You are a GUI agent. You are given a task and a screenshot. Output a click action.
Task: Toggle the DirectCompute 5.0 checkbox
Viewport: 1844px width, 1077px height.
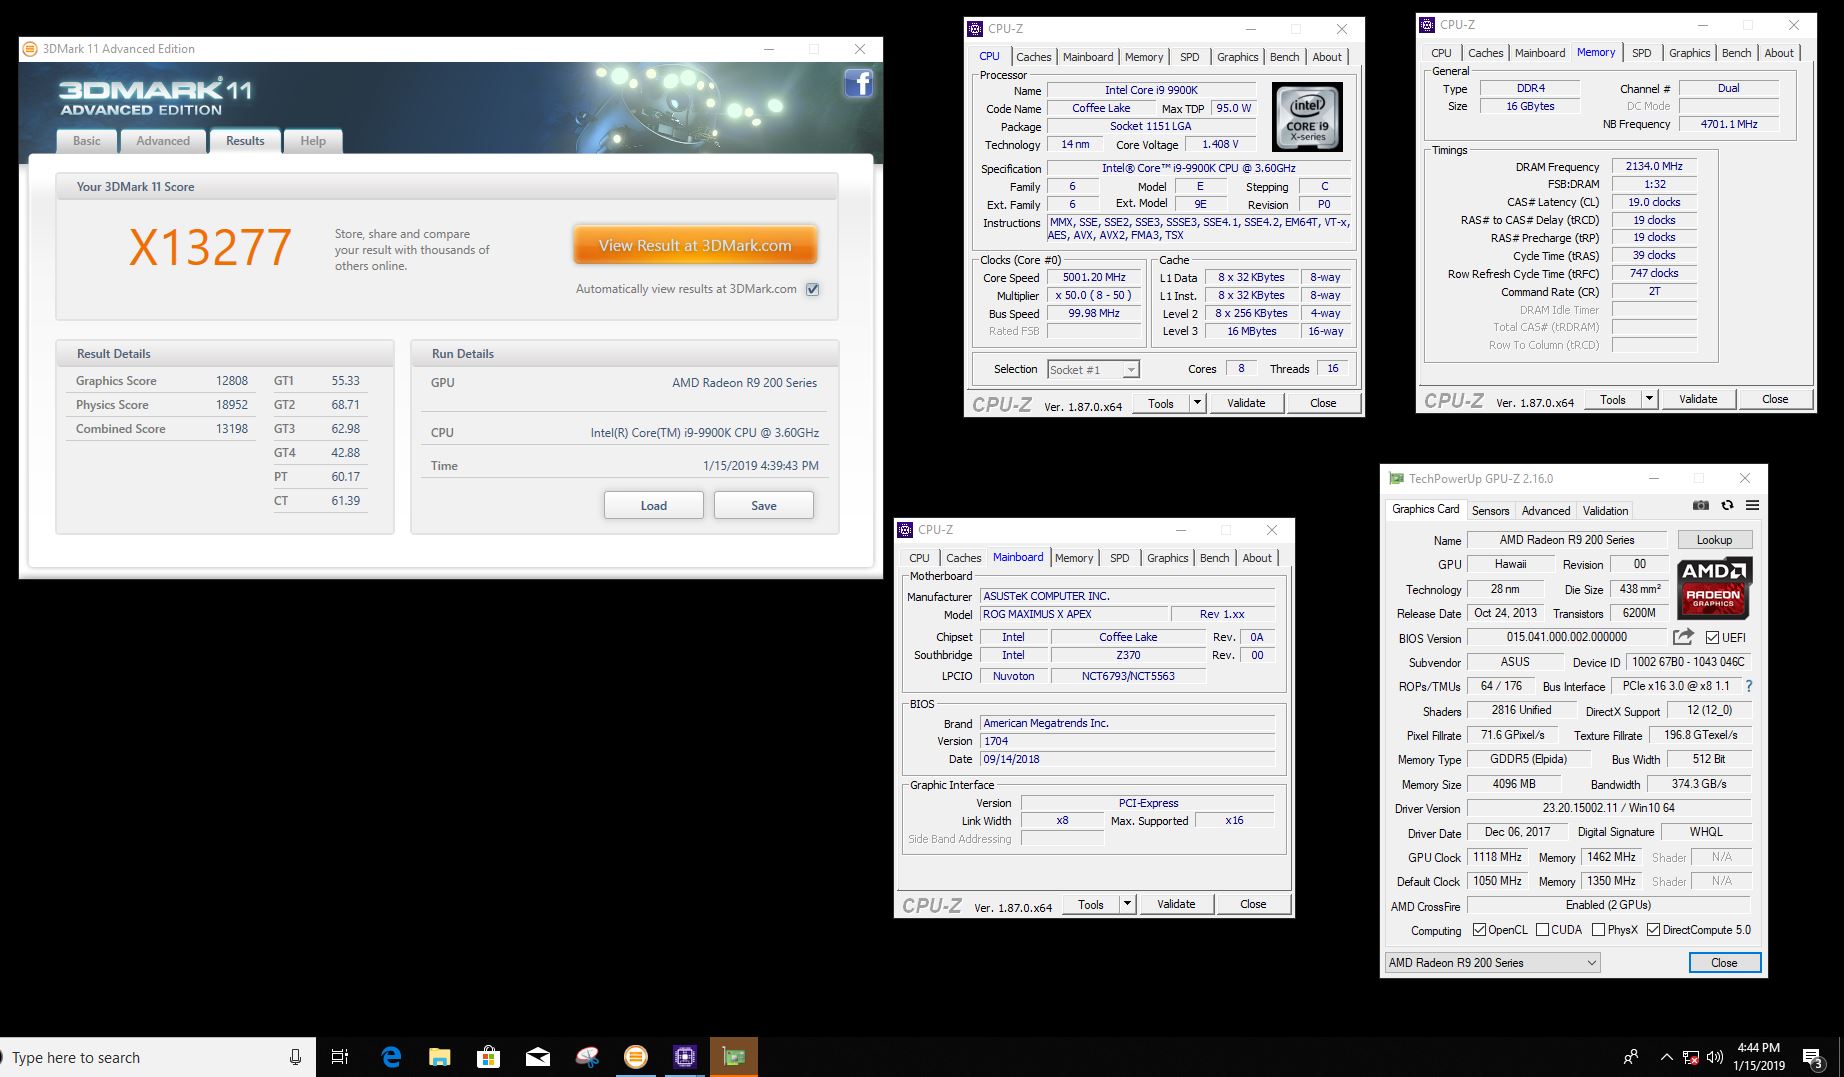click(x=1653, y=930)
